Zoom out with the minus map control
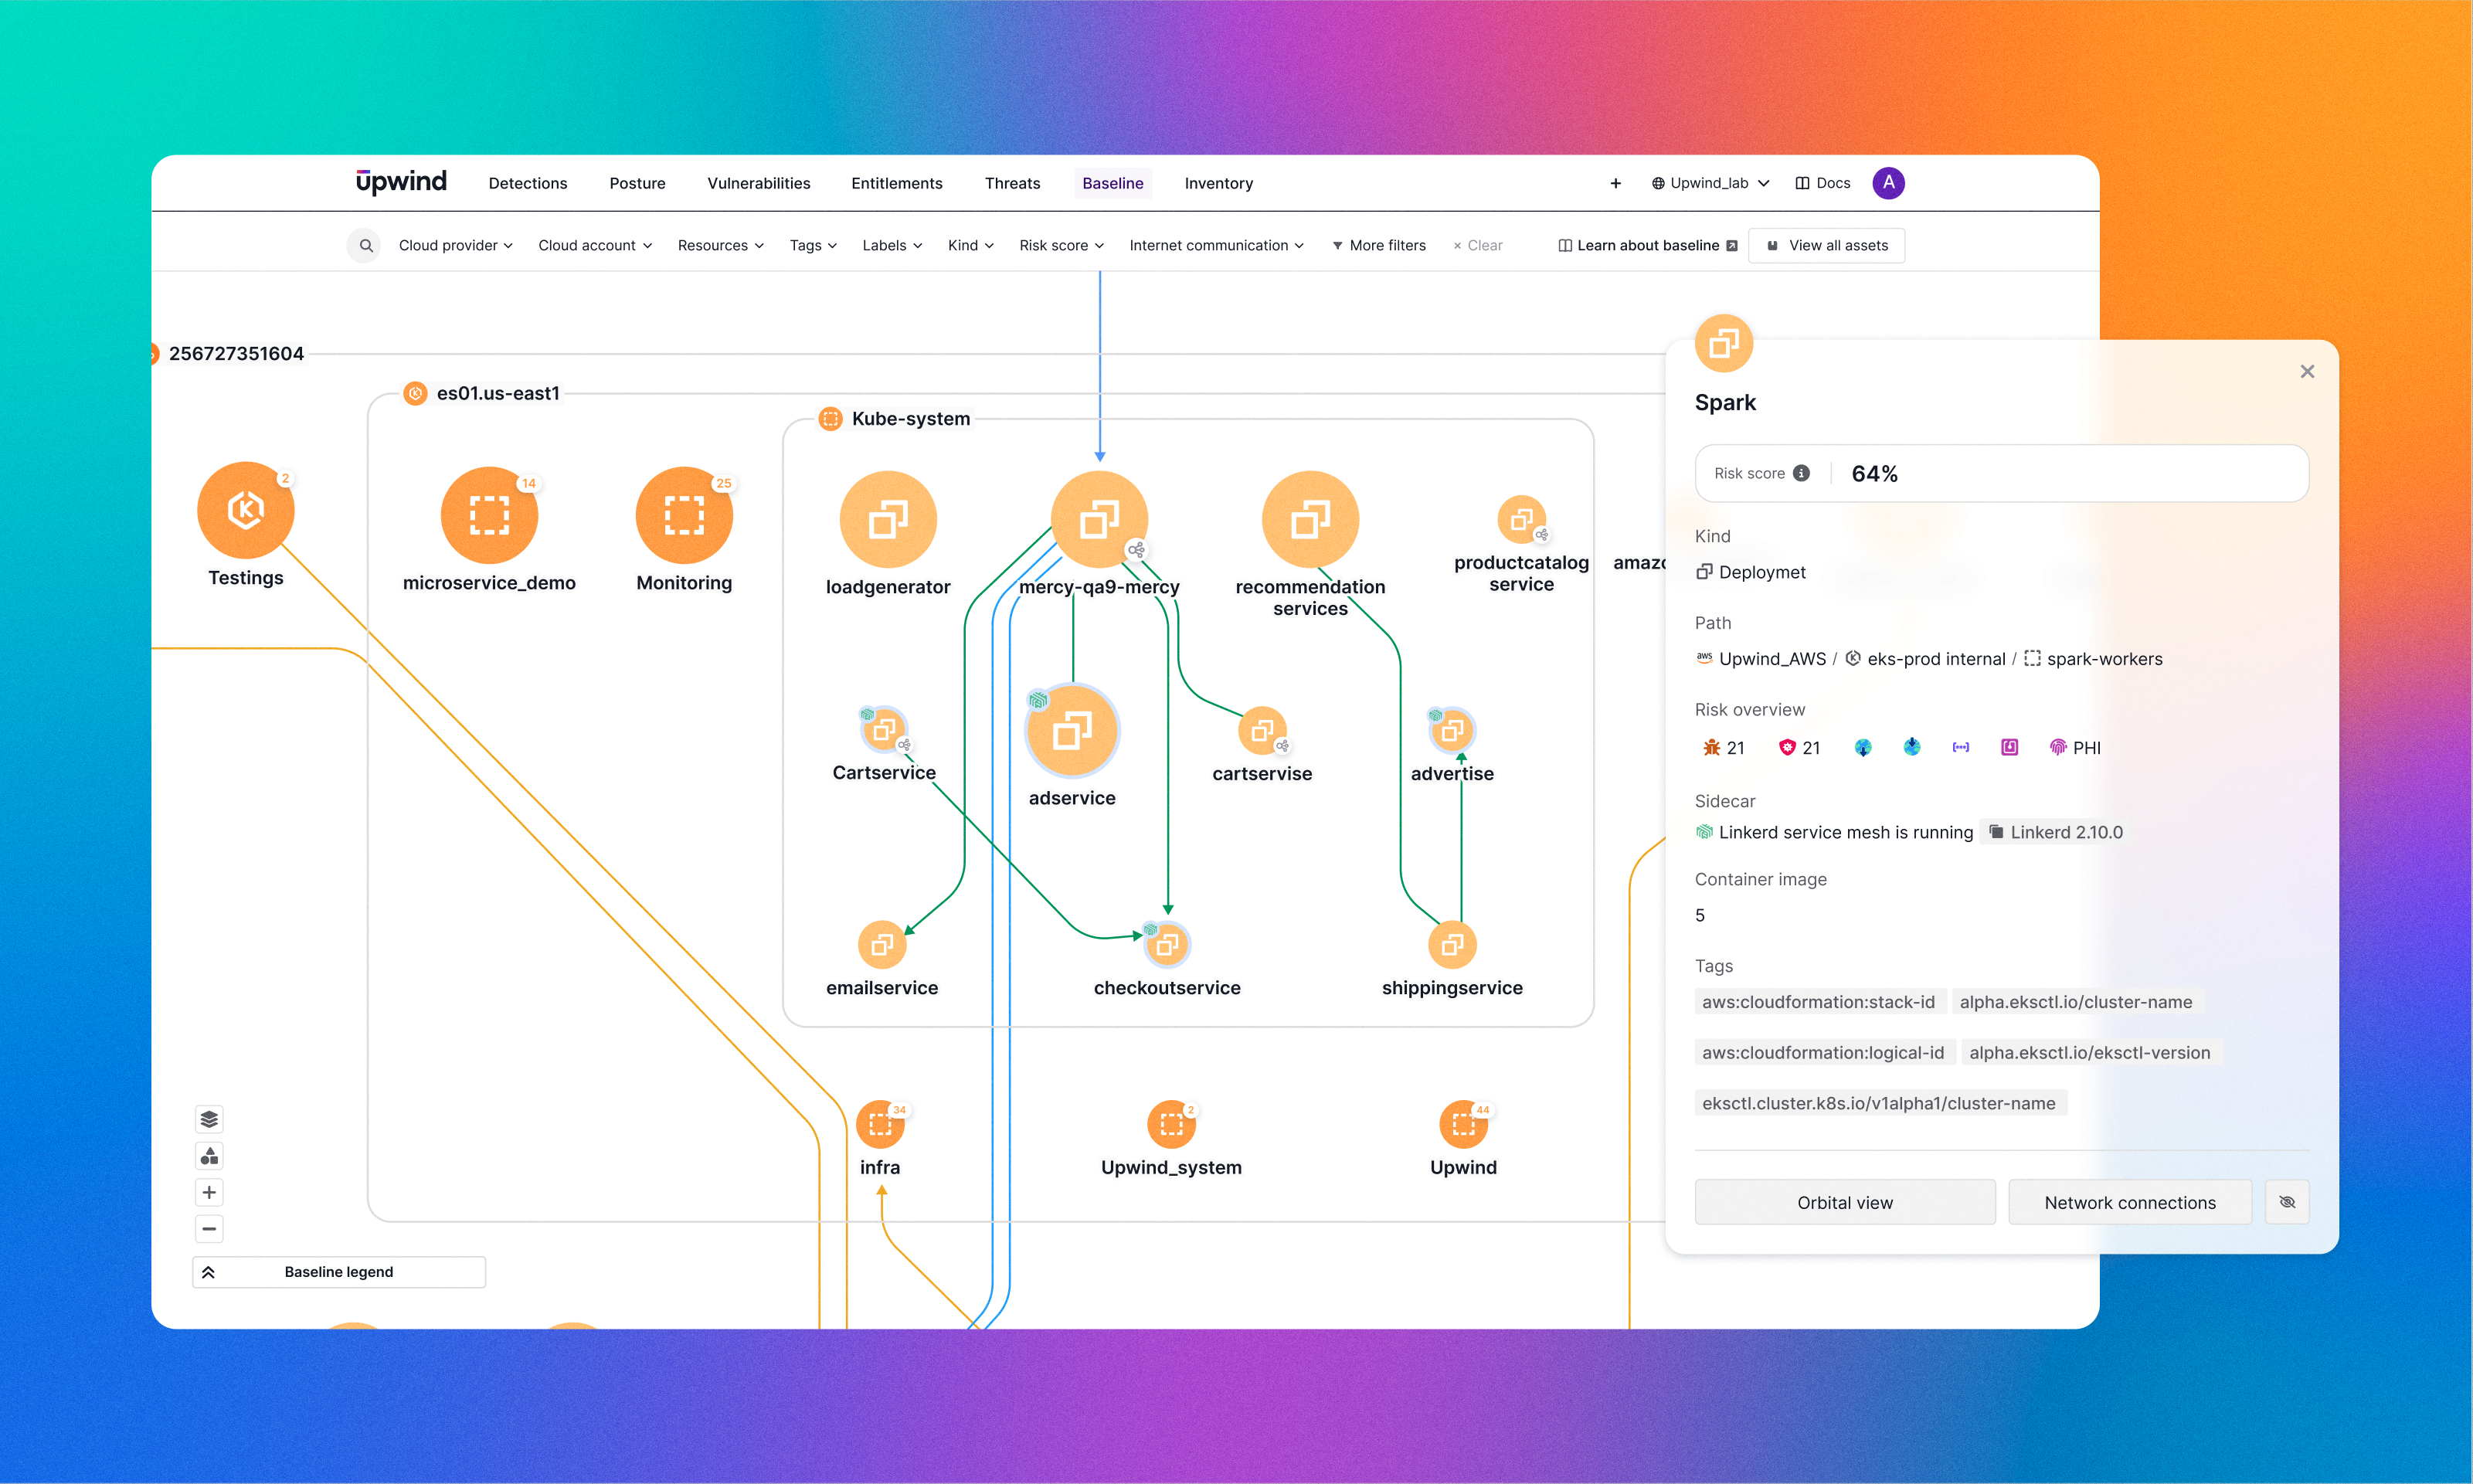 coord(209,1229)
